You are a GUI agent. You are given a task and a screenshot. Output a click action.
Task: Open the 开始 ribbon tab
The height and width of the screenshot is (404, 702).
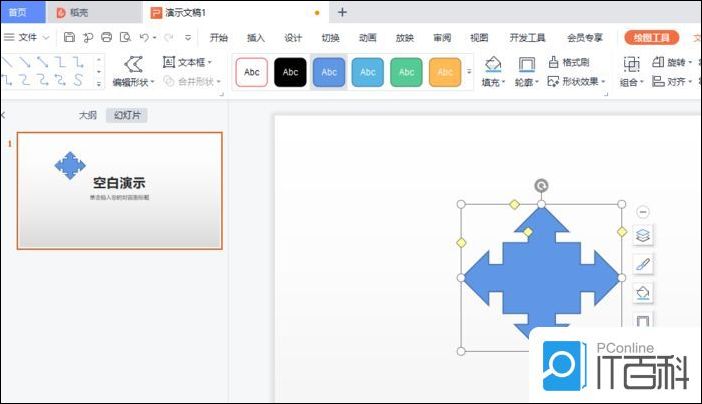pyautogui.click(x=218, y=38)
